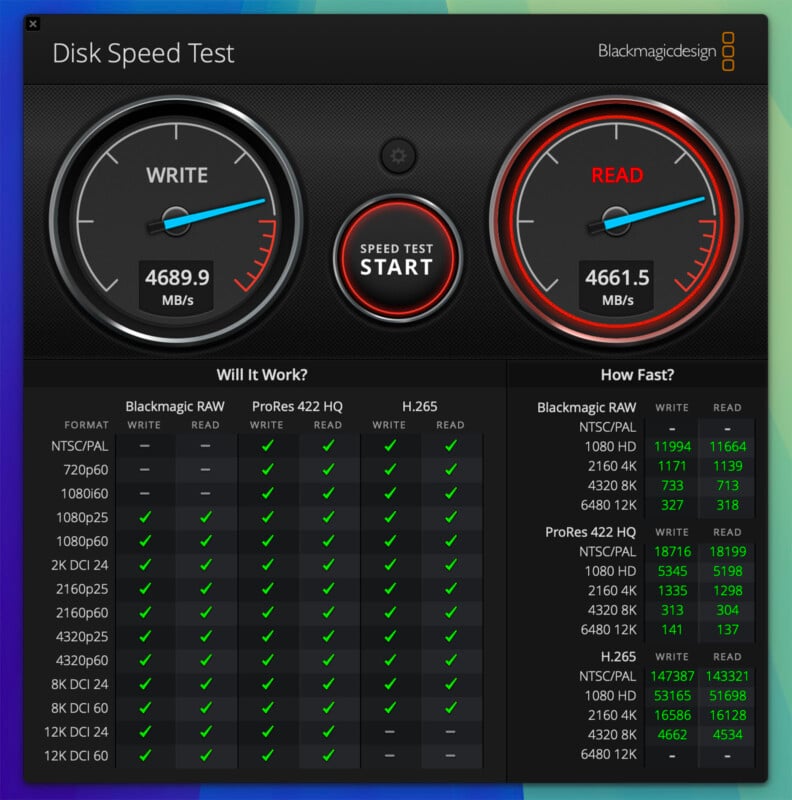Click ProRes 1080 HD write value 5345
Viewport: 792px width, 800px height.
(672, 571)
